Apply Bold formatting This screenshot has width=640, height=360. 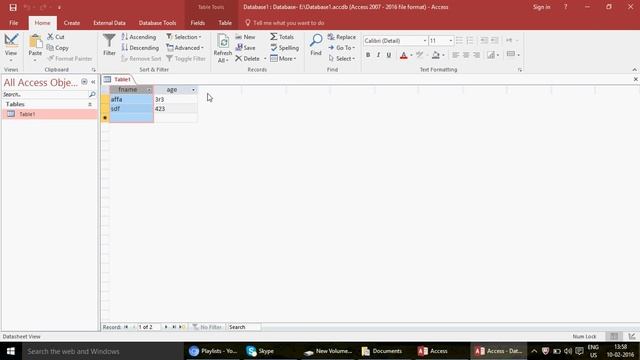click(x=368, y=55)
